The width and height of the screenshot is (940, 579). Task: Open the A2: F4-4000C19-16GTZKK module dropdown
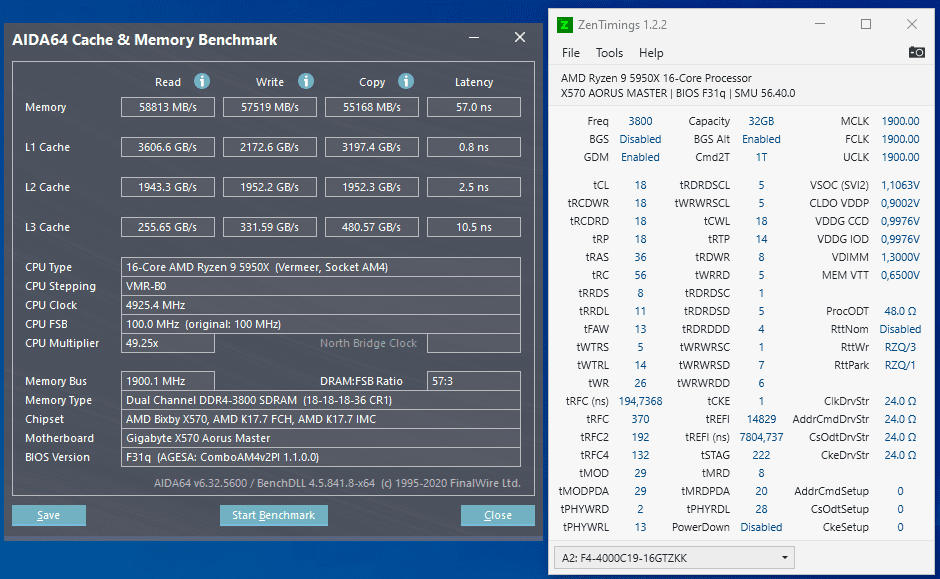[674, 558]
